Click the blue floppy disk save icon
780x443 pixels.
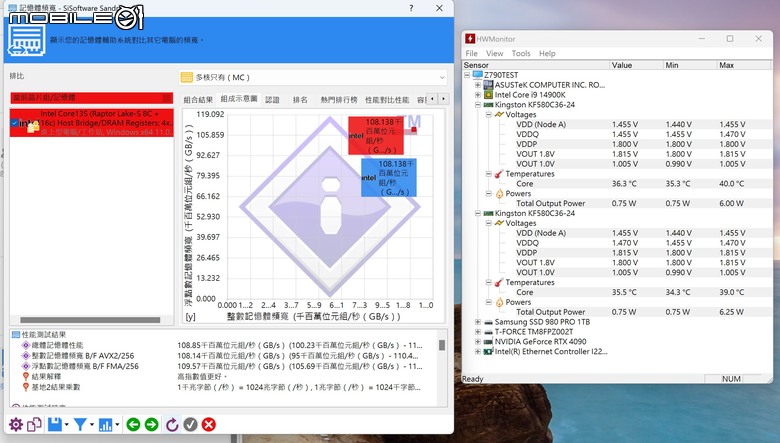pyautogui.click(x=55, y=425)
